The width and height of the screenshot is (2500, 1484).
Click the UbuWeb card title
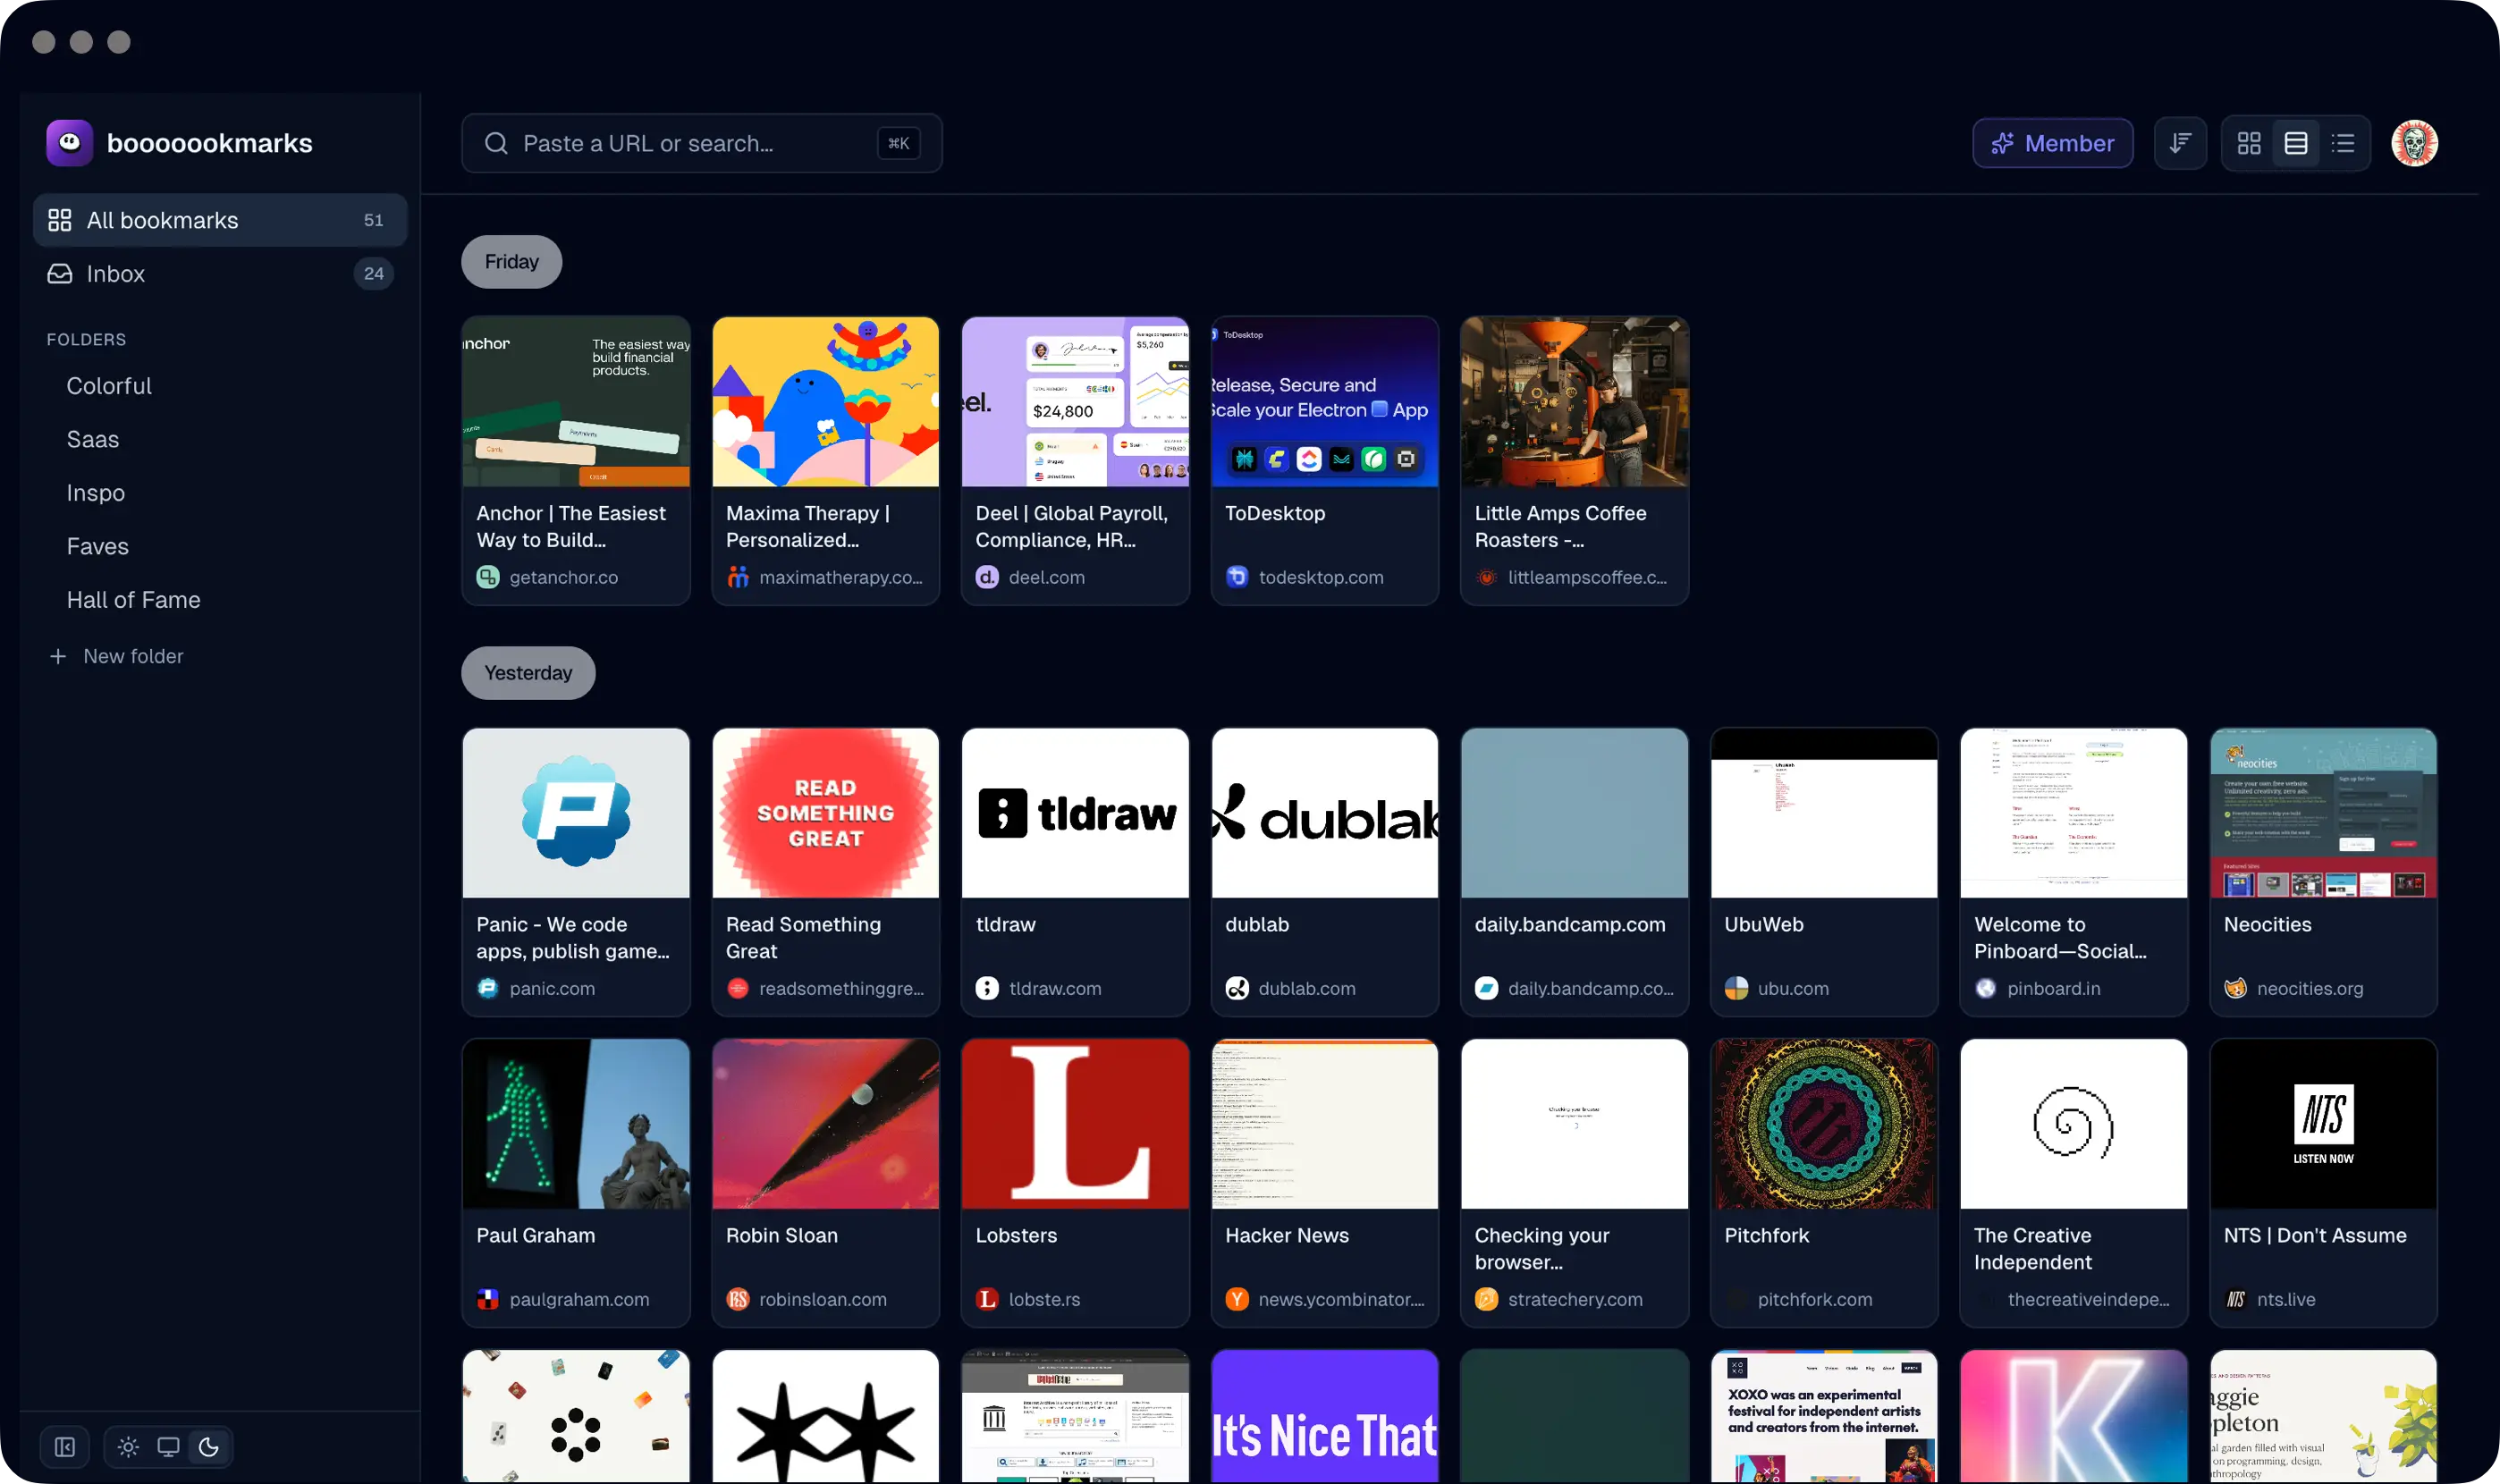pos(1764,924)
